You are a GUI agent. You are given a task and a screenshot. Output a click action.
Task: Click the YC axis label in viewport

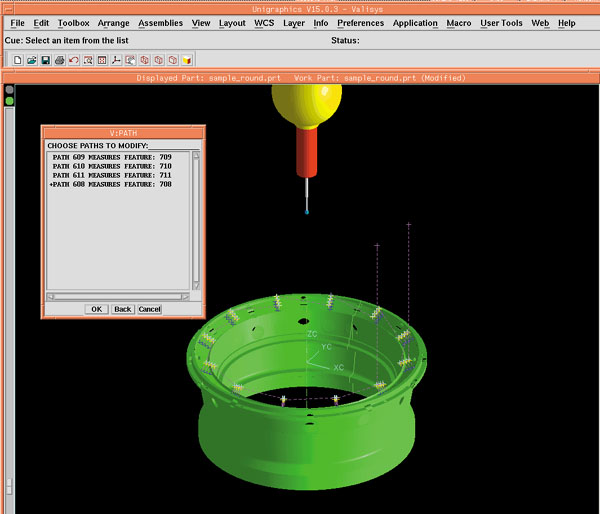[326, 347]
